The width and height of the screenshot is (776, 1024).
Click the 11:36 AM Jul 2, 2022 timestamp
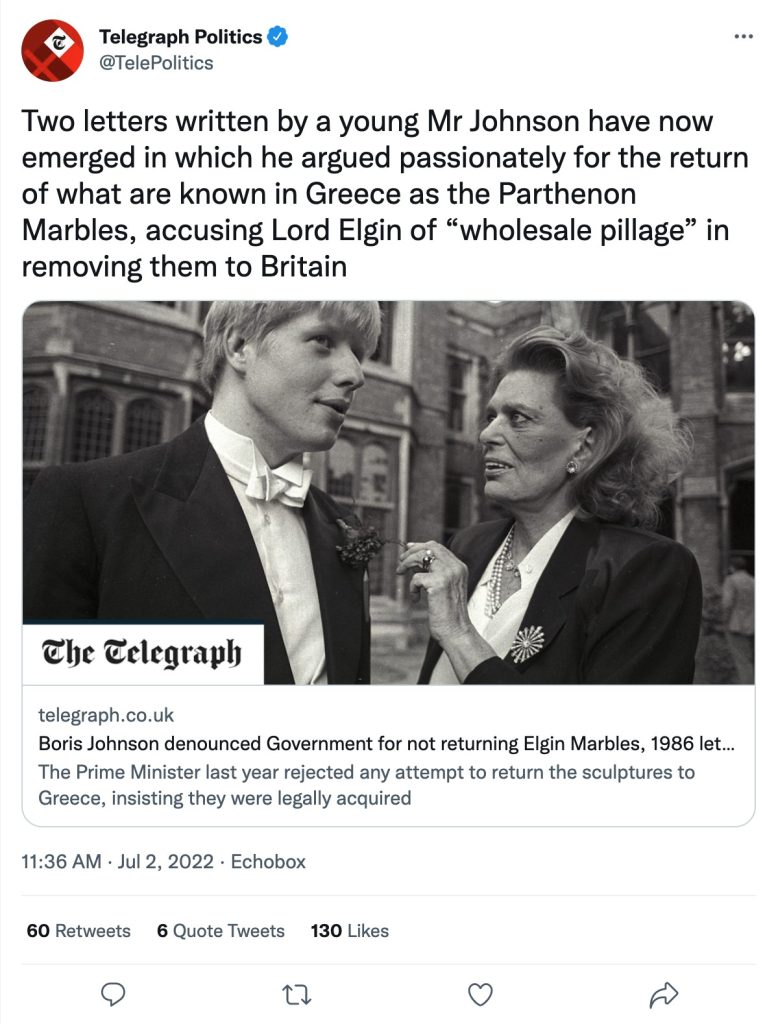(116, 861)
